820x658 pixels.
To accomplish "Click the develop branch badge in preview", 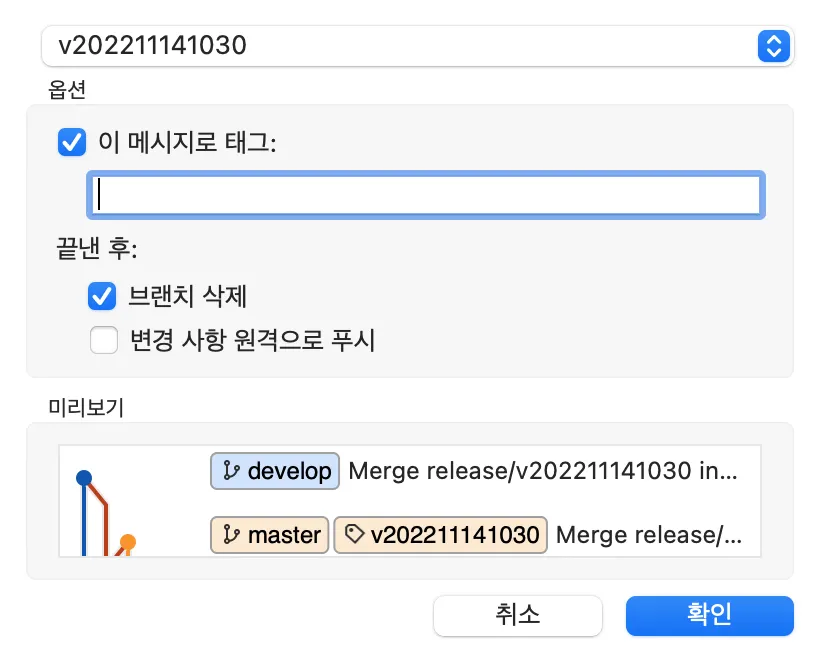I will point(275,471).
